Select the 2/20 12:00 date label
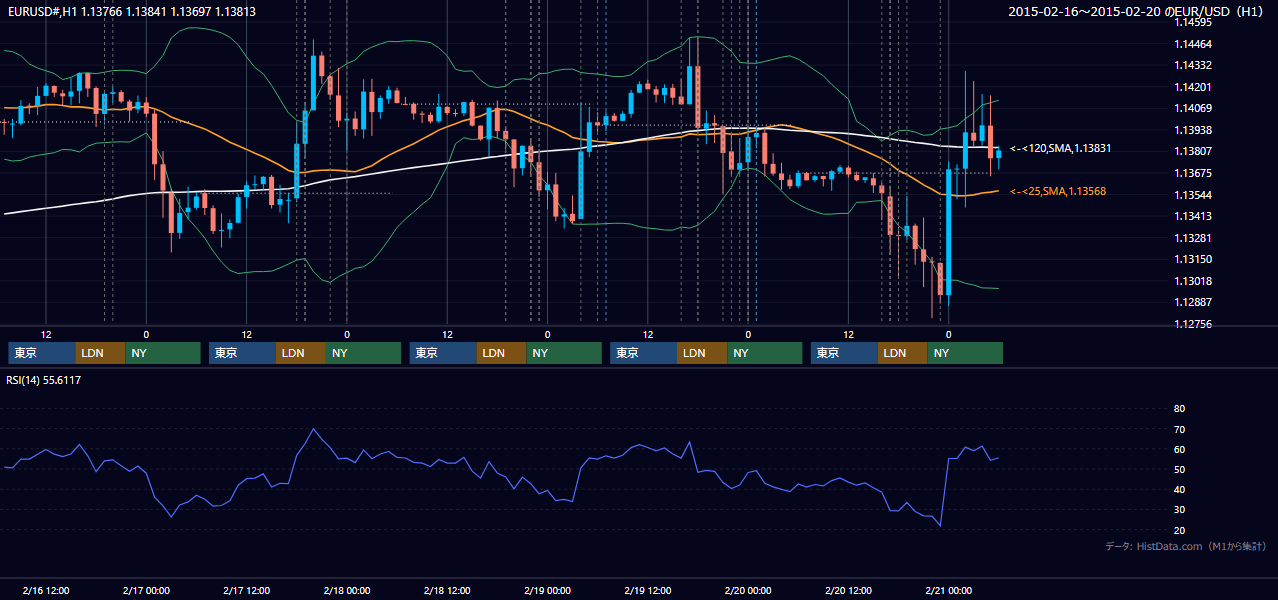 tap(848, 590)
